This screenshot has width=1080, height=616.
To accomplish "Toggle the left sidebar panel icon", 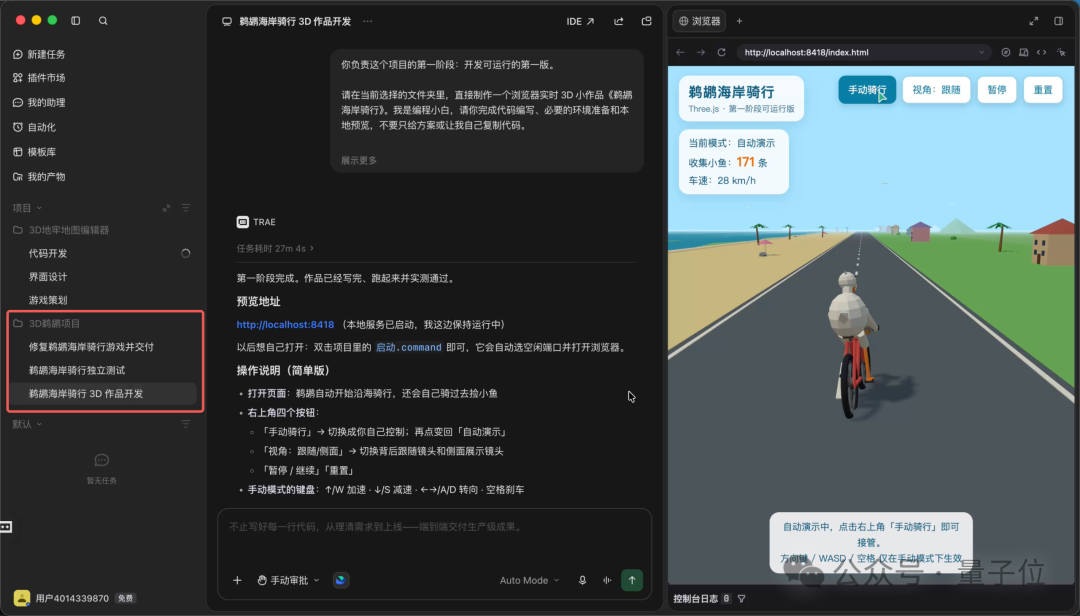I will pyautogui.click(x=76, y=21).
